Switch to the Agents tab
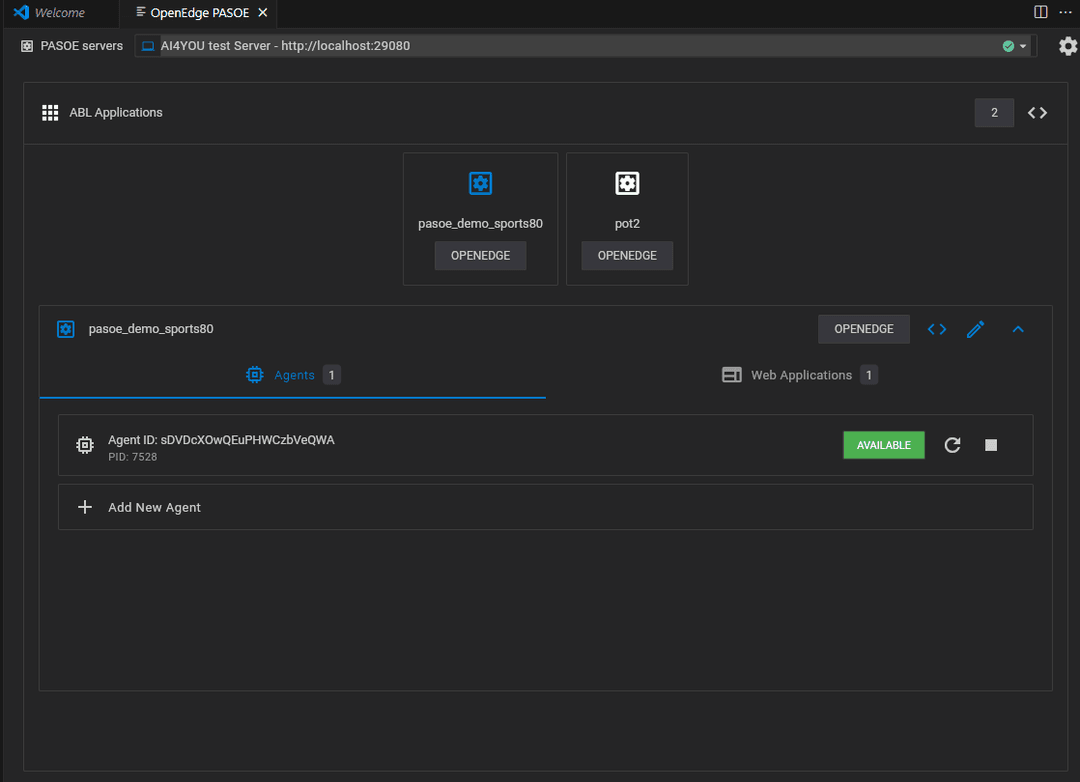This screenshot has width=1080, height=782. point(293,375)
